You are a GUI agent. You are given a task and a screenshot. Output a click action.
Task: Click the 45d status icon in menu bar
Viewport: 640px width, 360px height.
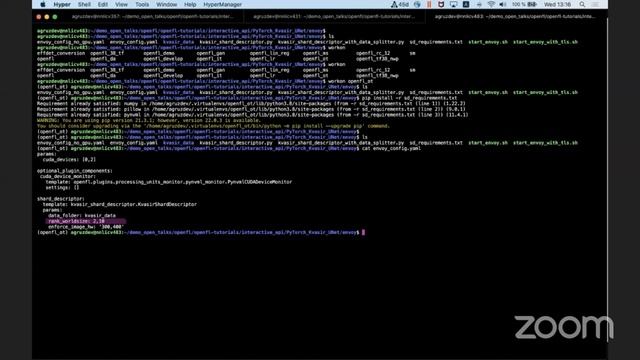[400, 4]
